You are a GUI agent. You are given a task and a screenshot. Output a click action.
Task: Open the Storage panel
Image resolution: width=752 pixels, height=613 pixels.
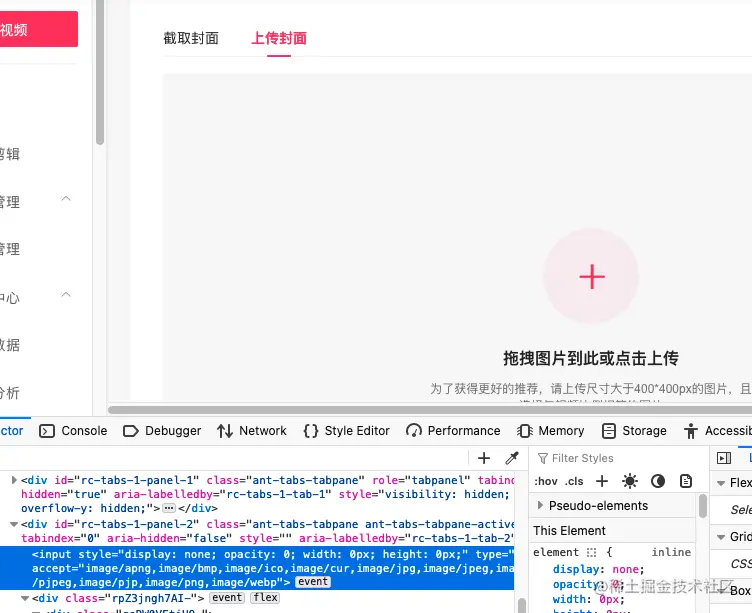634,431
